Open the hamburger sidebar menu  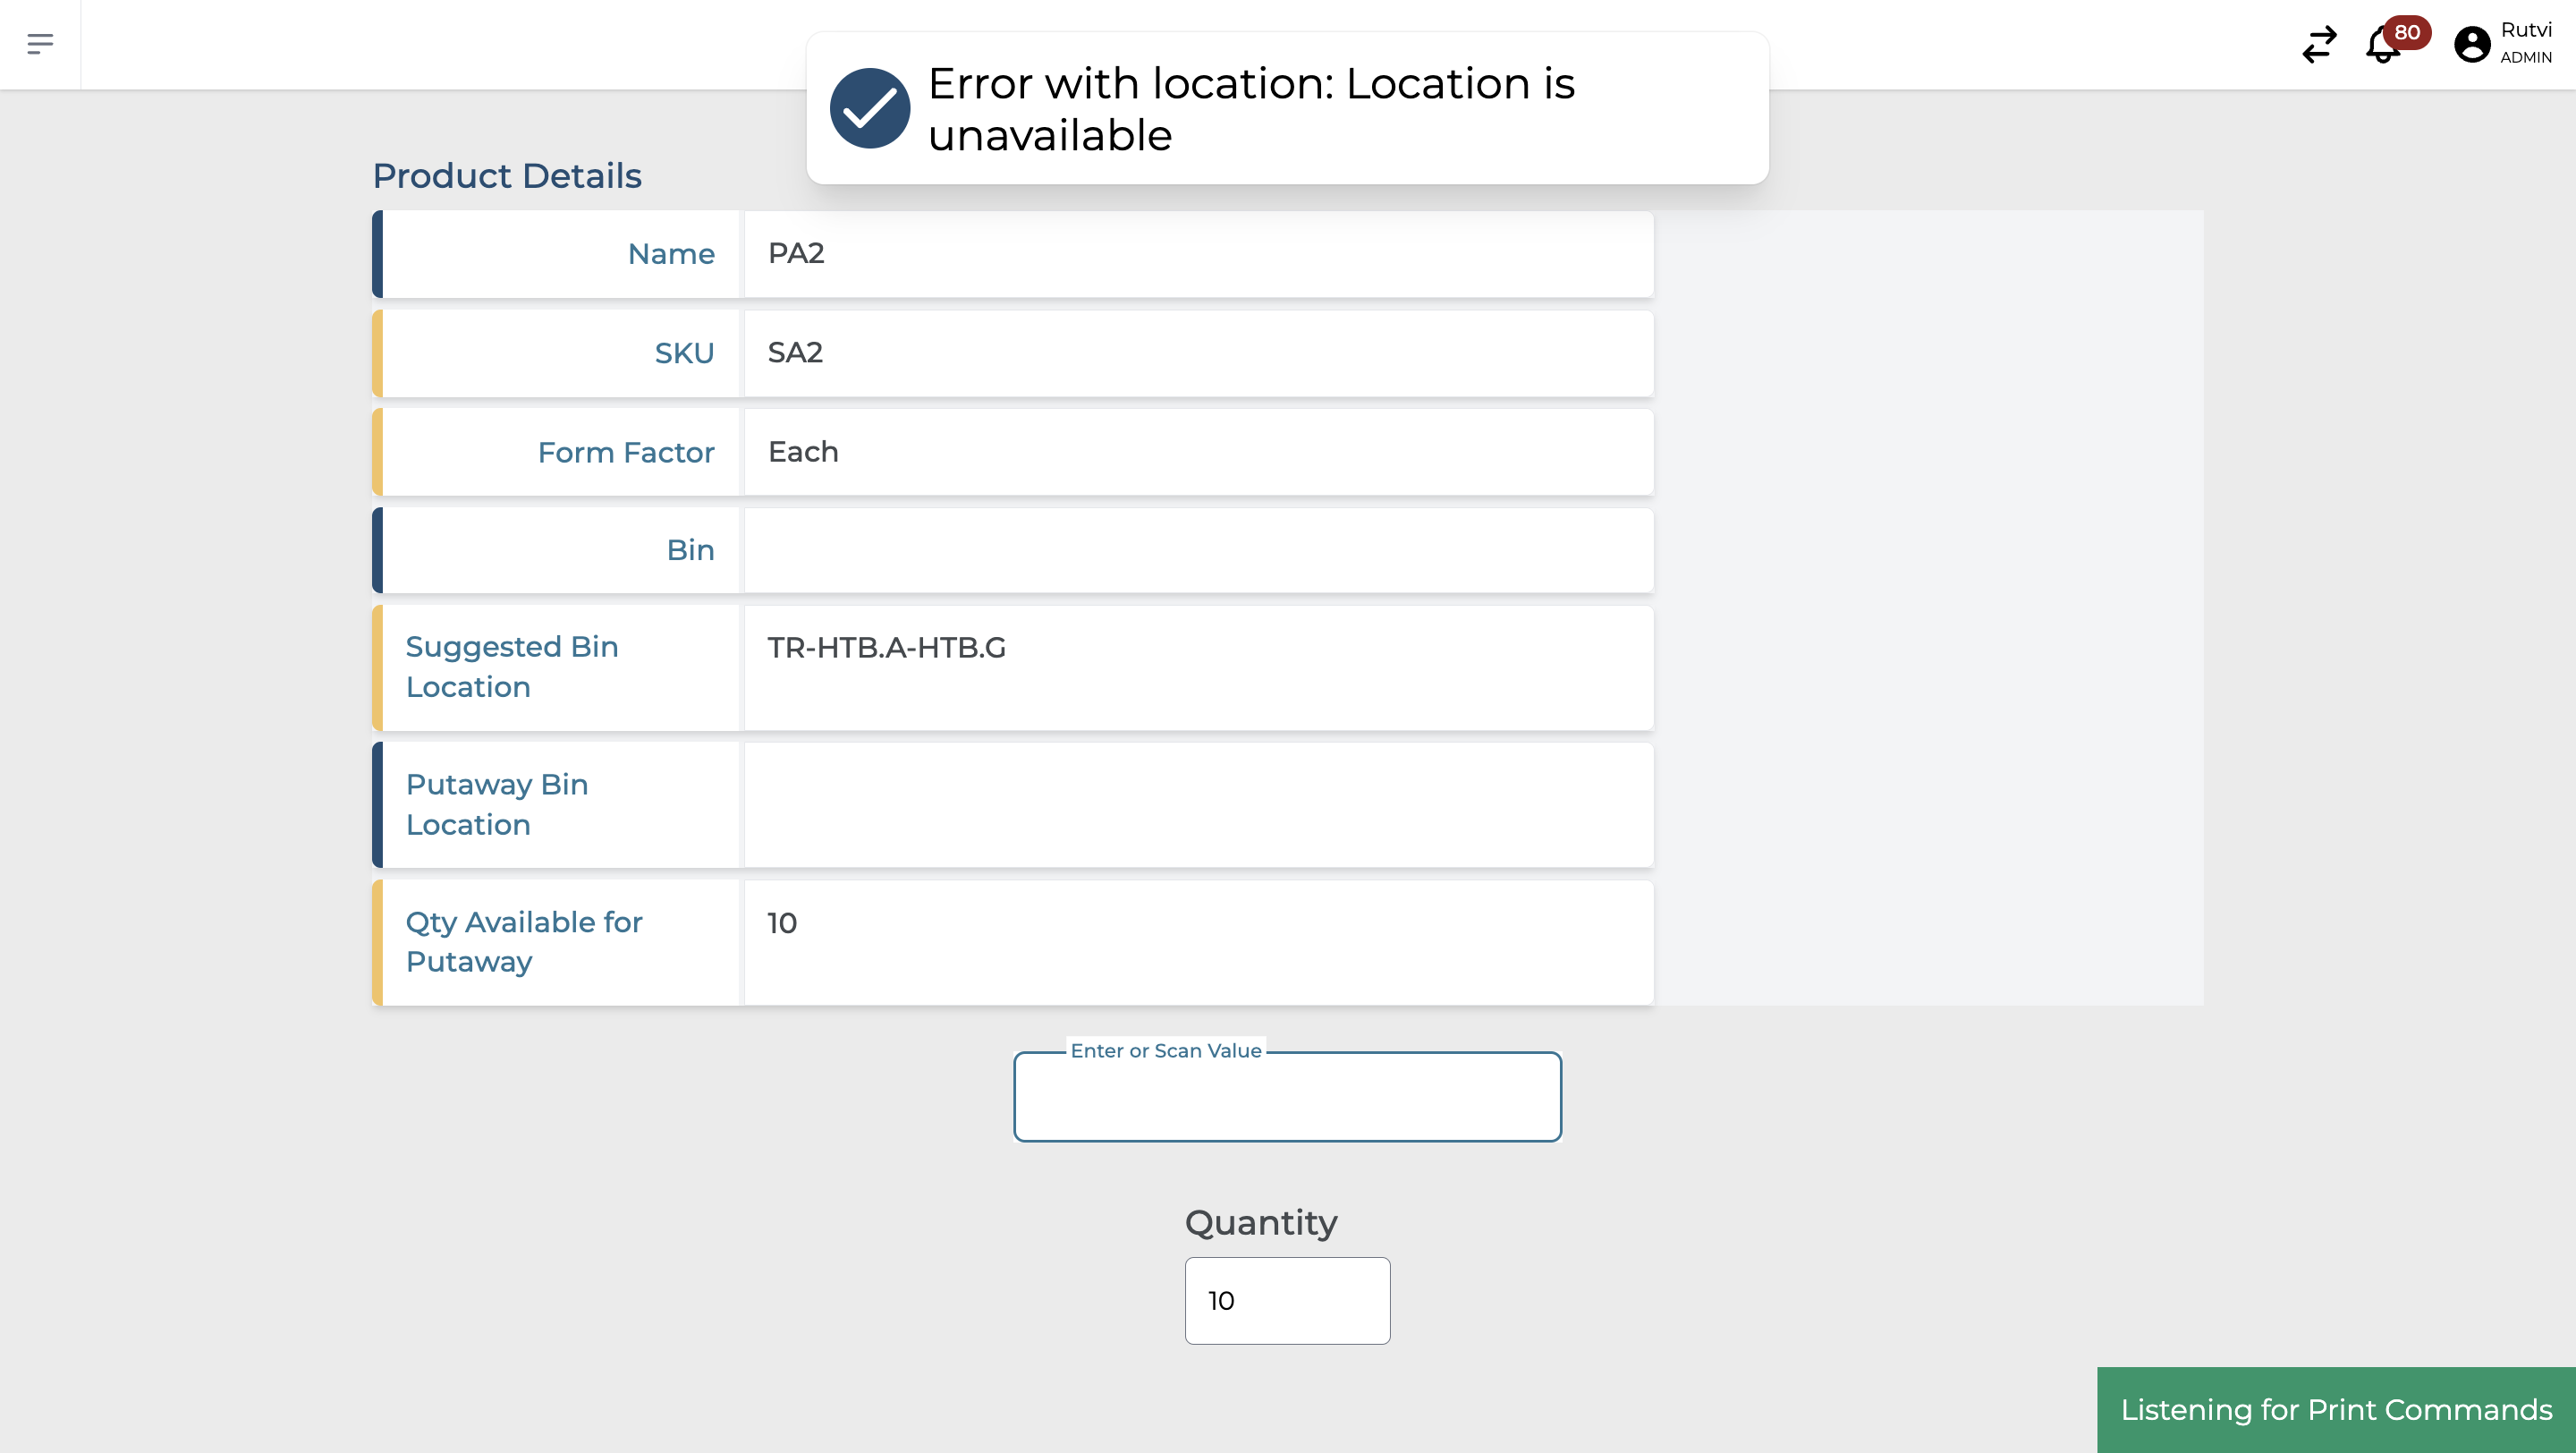[x=40, y=43]
